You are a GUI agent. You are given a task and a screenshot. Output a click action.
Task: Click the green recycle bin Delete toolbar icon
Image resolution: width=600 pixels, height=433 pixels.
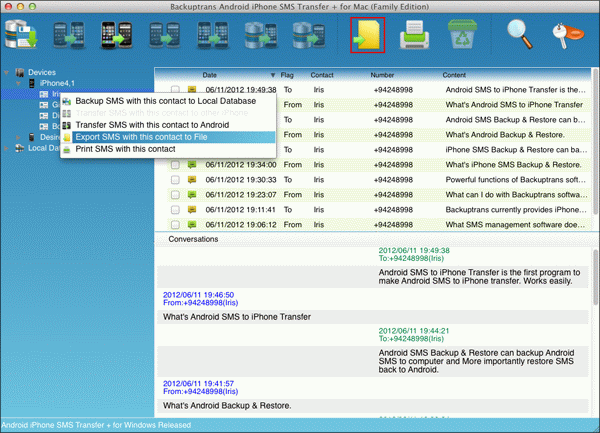pos(462,34)
